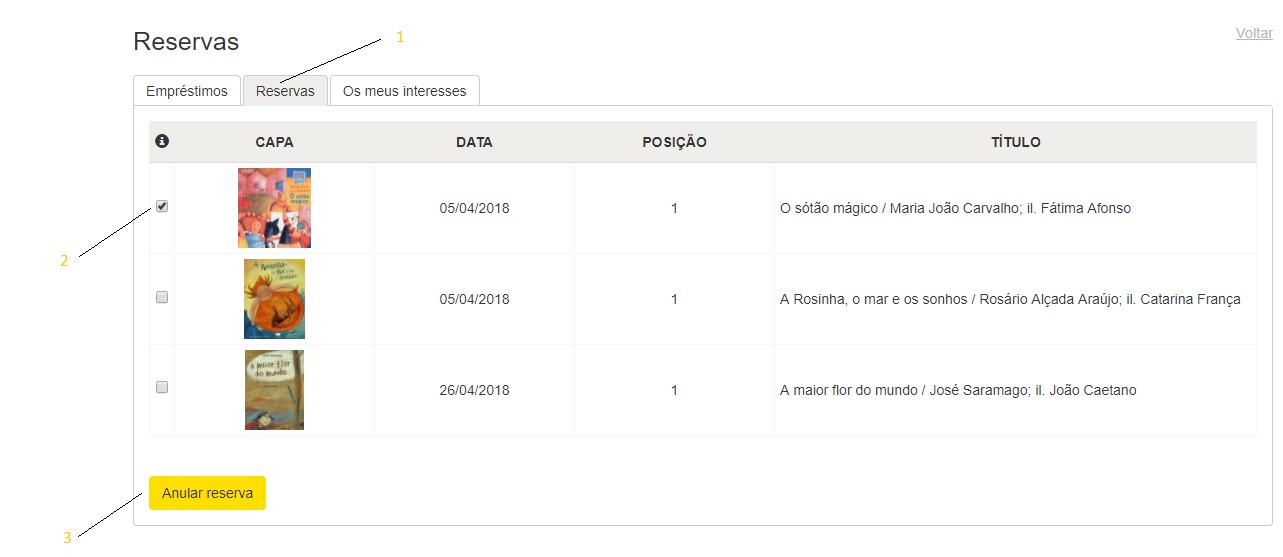Image resolution: width=1283 pixels, height=557 pixels.
Task: Open title O sótão mágico / Maria João Carvalho
Action: 955,208
